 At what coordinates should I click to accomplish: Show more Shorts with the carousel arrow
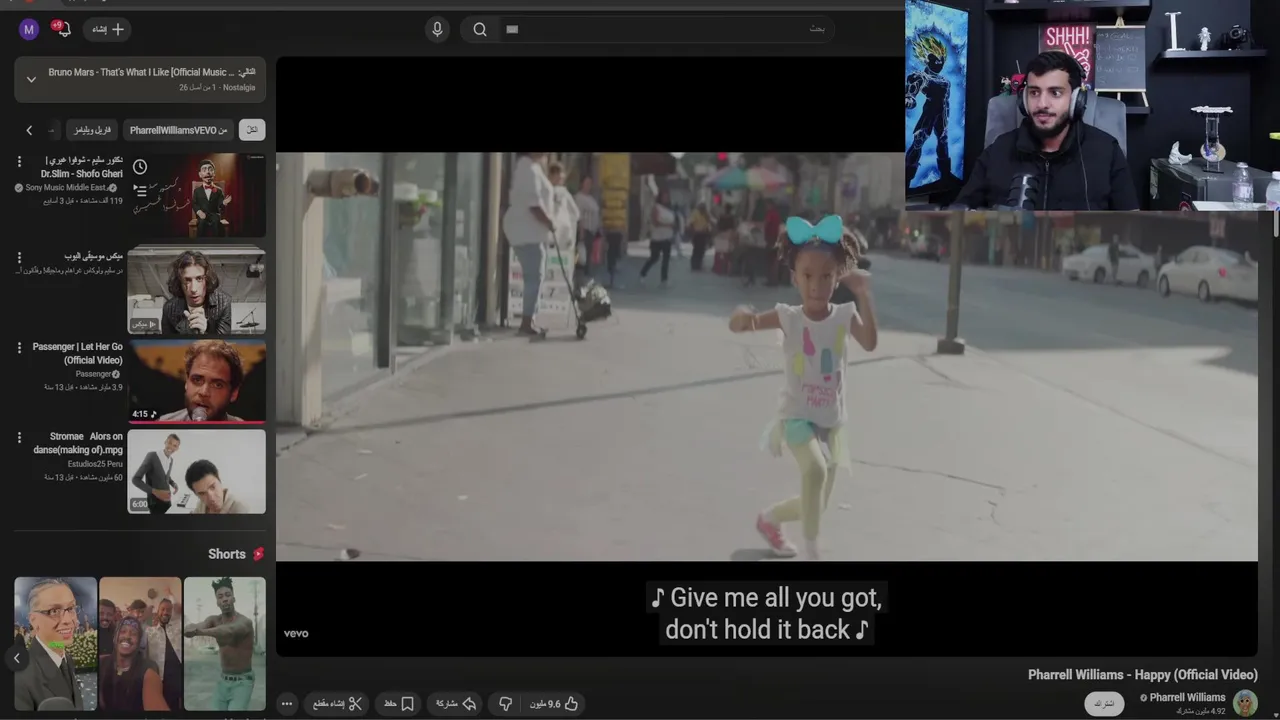(16, 658)
